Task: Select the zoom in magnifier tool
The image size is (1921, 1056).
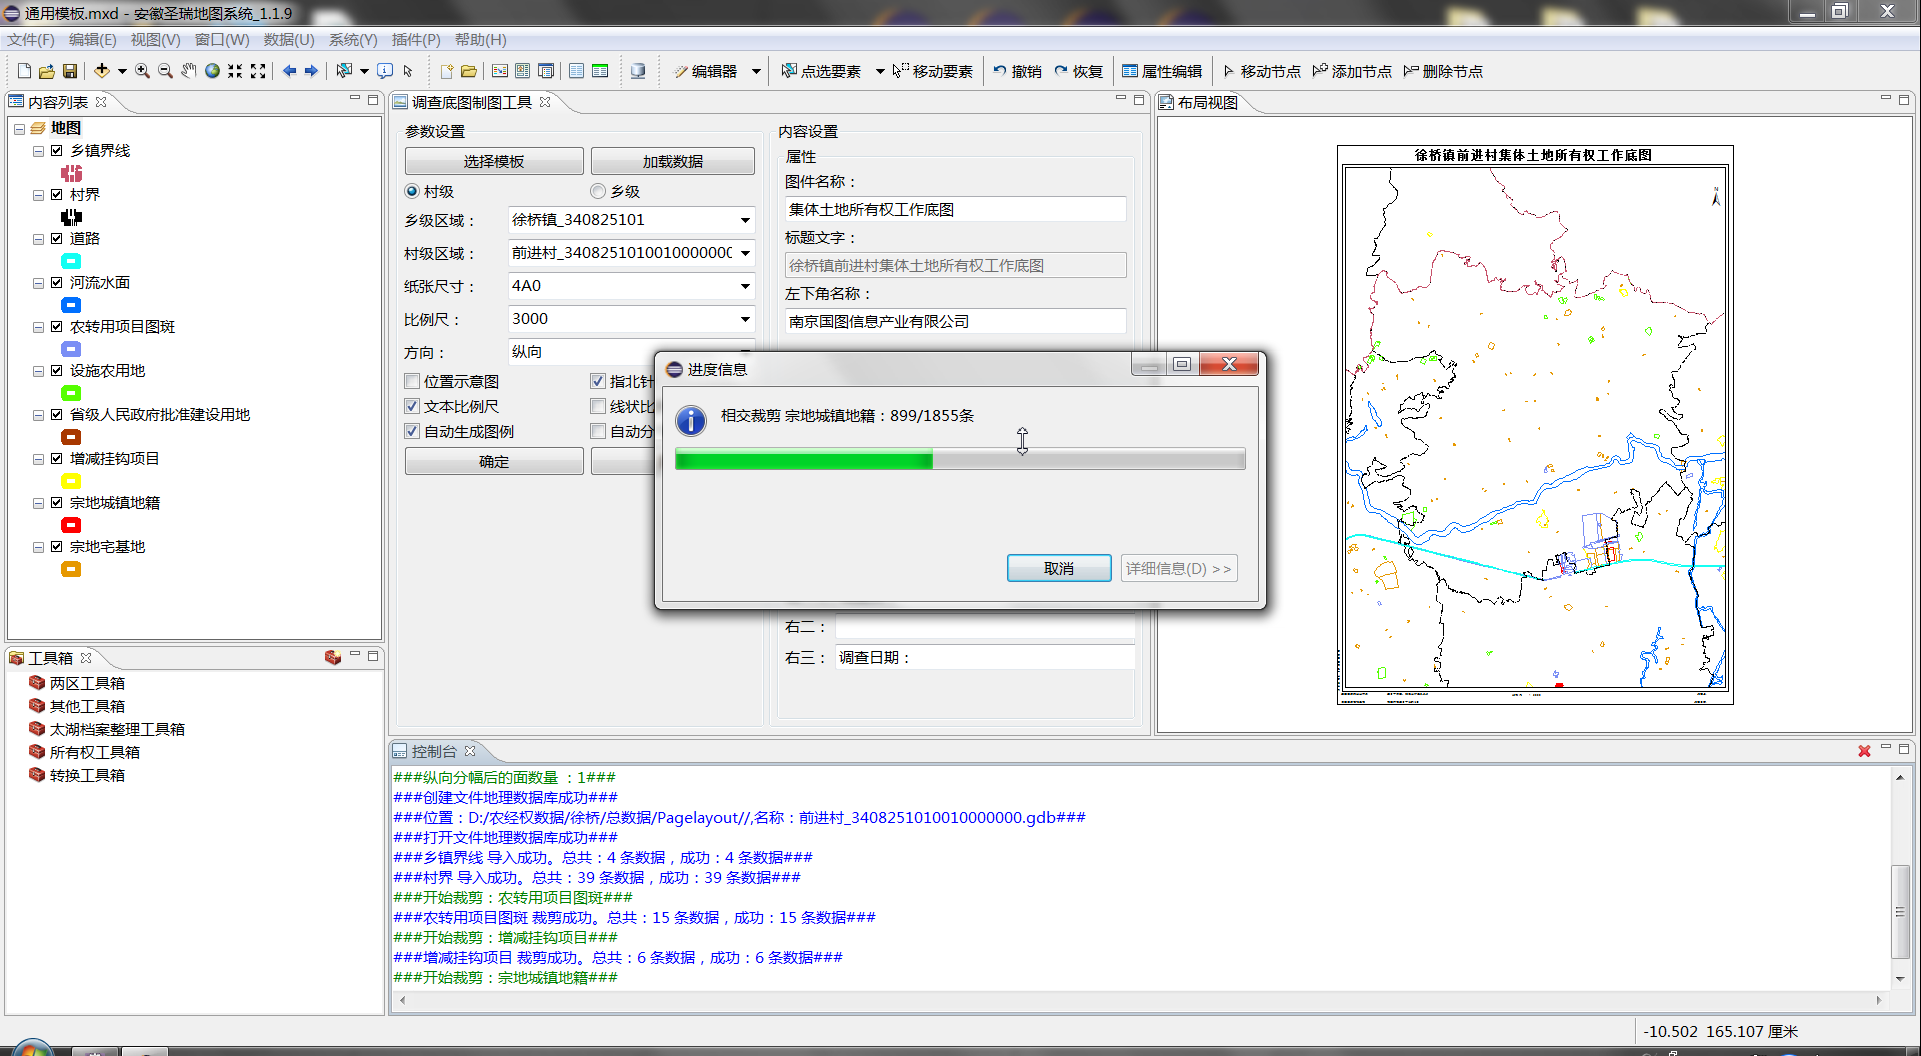Action: click(142, 70)
